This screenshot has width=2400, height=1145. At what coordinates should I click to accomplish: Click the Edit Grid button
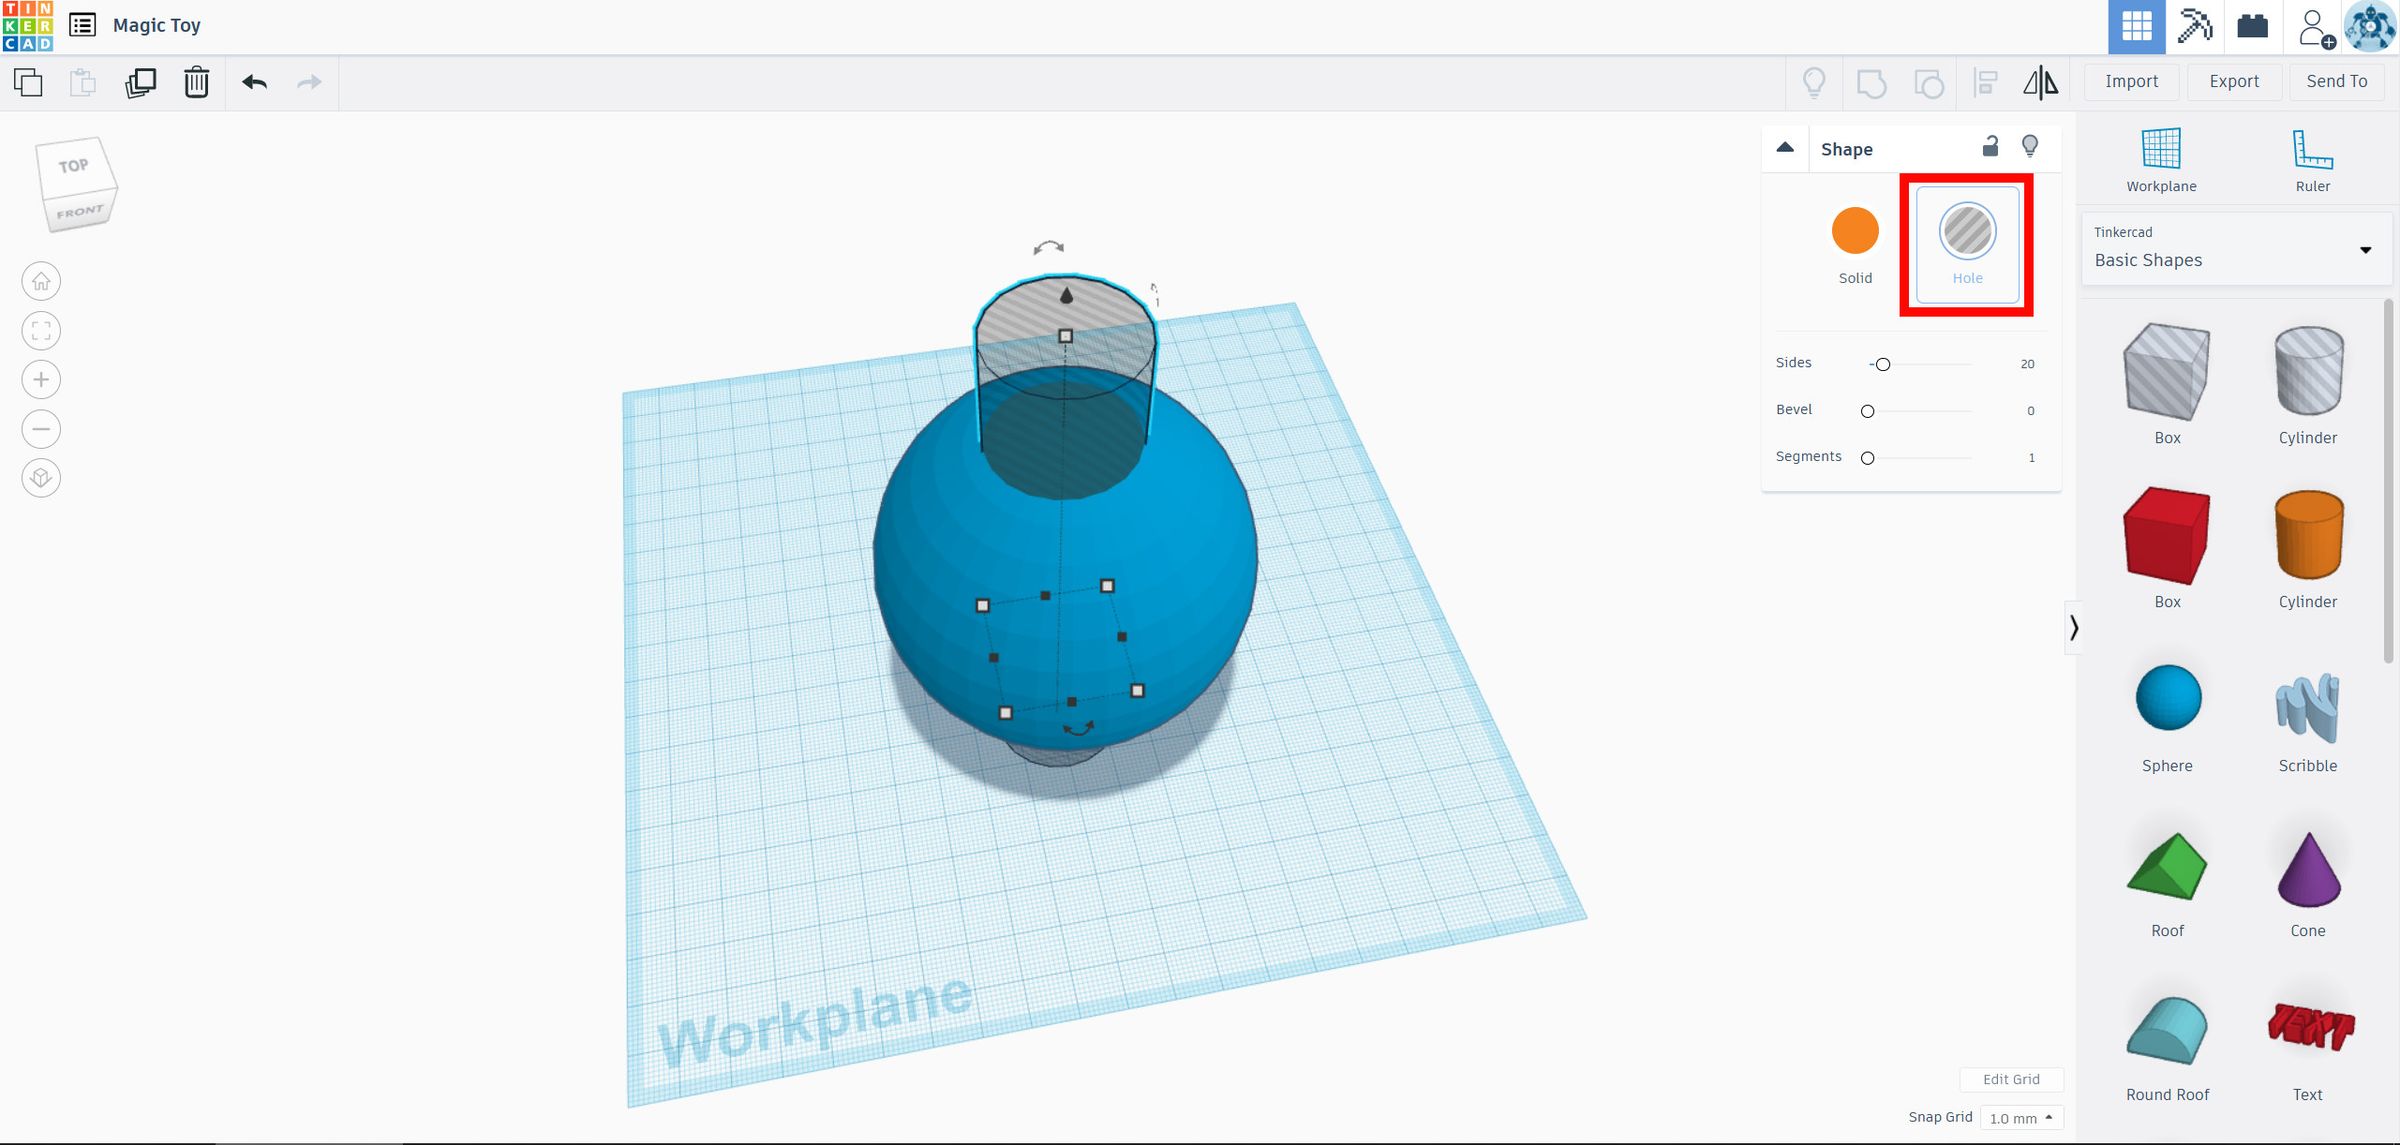(x=2010, y=1080)
